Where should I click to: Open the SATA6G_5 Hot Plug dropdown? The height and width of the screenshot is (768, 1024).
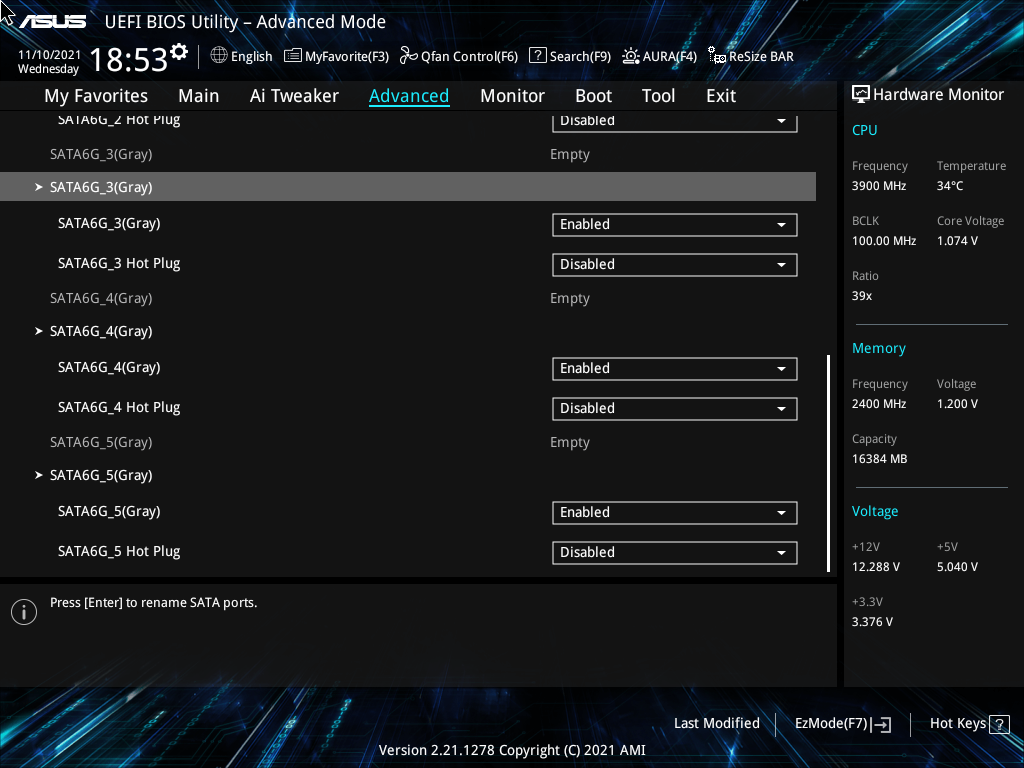[675, 552]
